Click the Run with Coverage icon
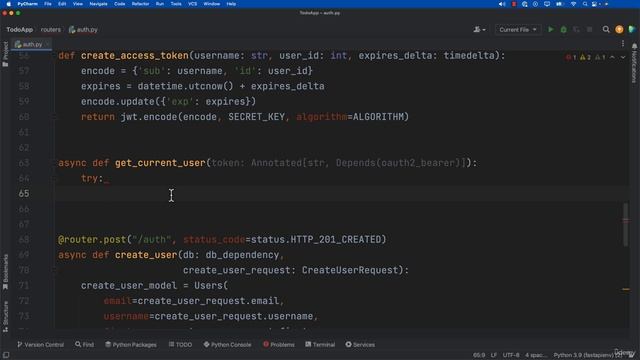This screenshot has height=360, width=640. point(576,29)
